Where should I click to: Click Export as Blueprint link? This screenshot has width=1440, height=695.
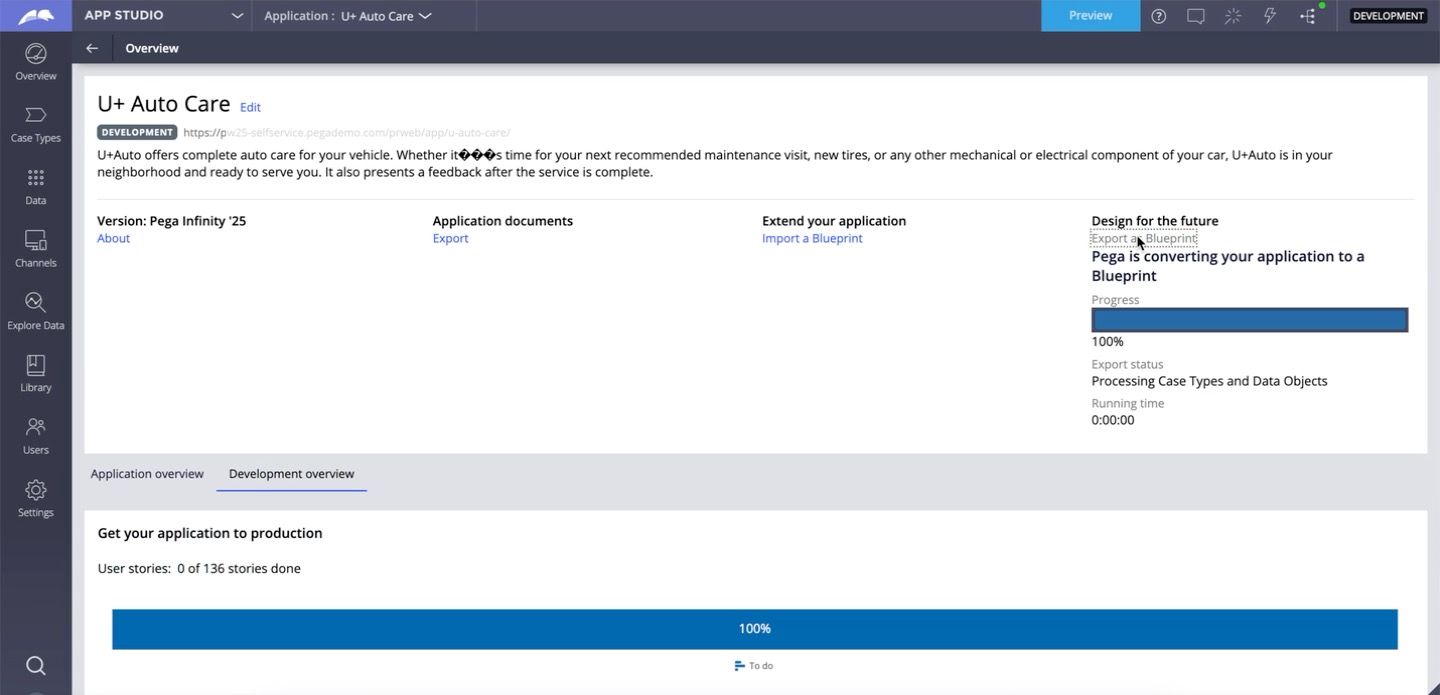point(1144,238)
